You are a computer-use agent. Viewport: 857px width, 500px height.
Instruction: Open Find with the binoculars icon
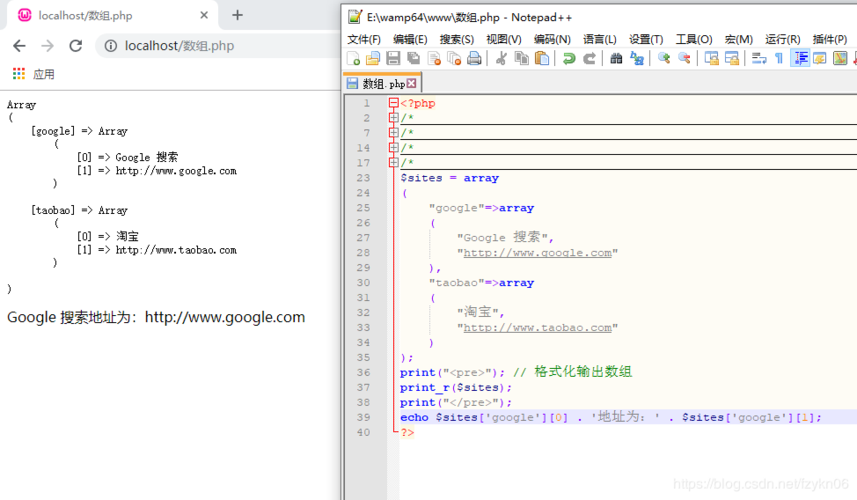(x=616, y=58)
